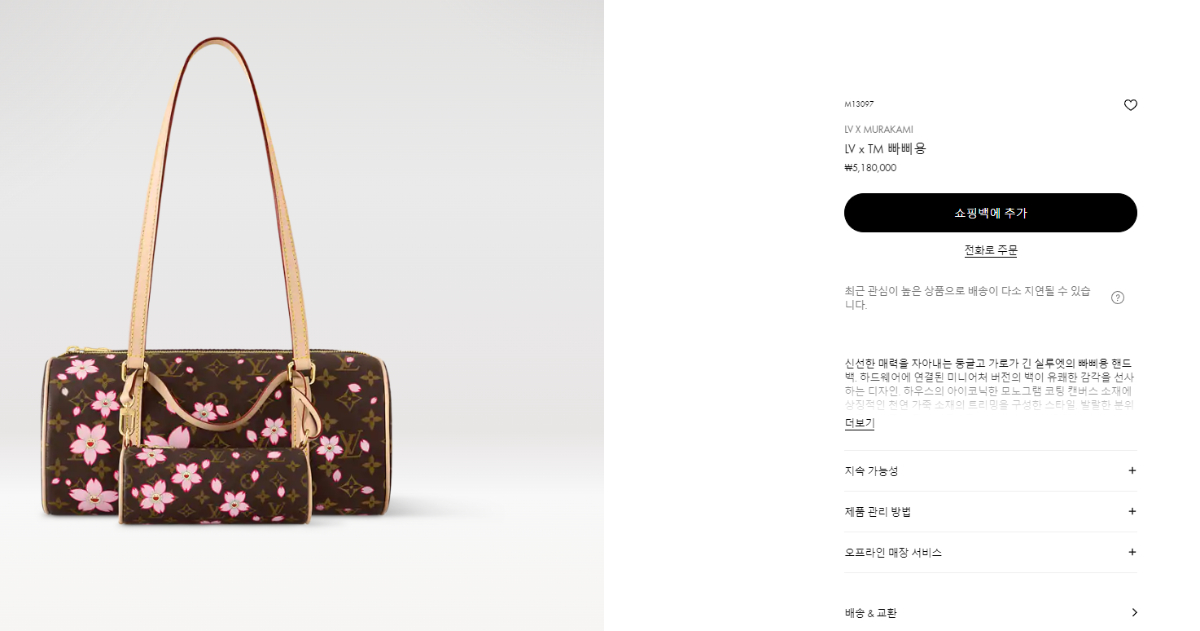This screenshot has width=1200, height=631.
Task: Click the plus icon beside 지속 가능성
Action: 1132,470
